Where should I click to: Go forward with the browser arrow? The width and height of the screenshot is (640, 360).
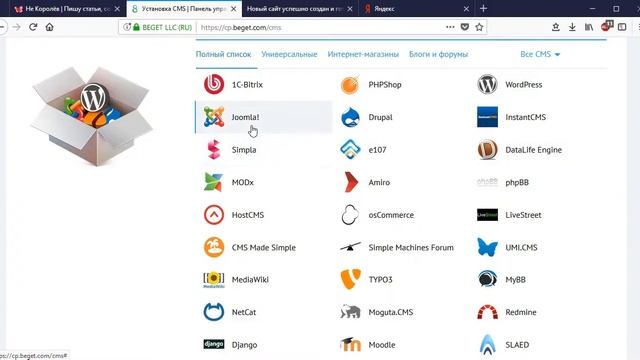pyautogui.click(x=17, y=27)
